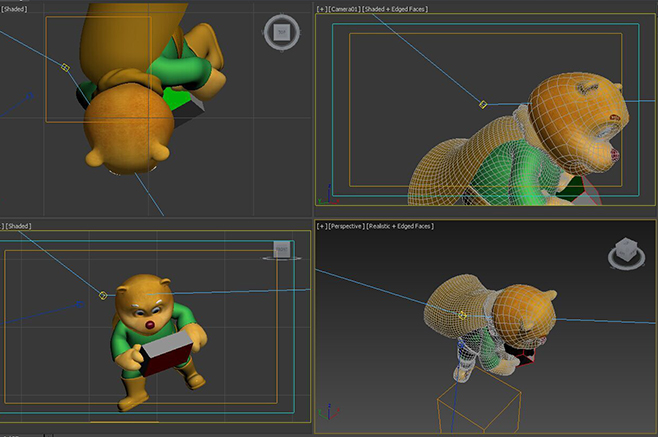Select the blue camera helper in Front viewport
658x437 pixels.
coord(80,304)
